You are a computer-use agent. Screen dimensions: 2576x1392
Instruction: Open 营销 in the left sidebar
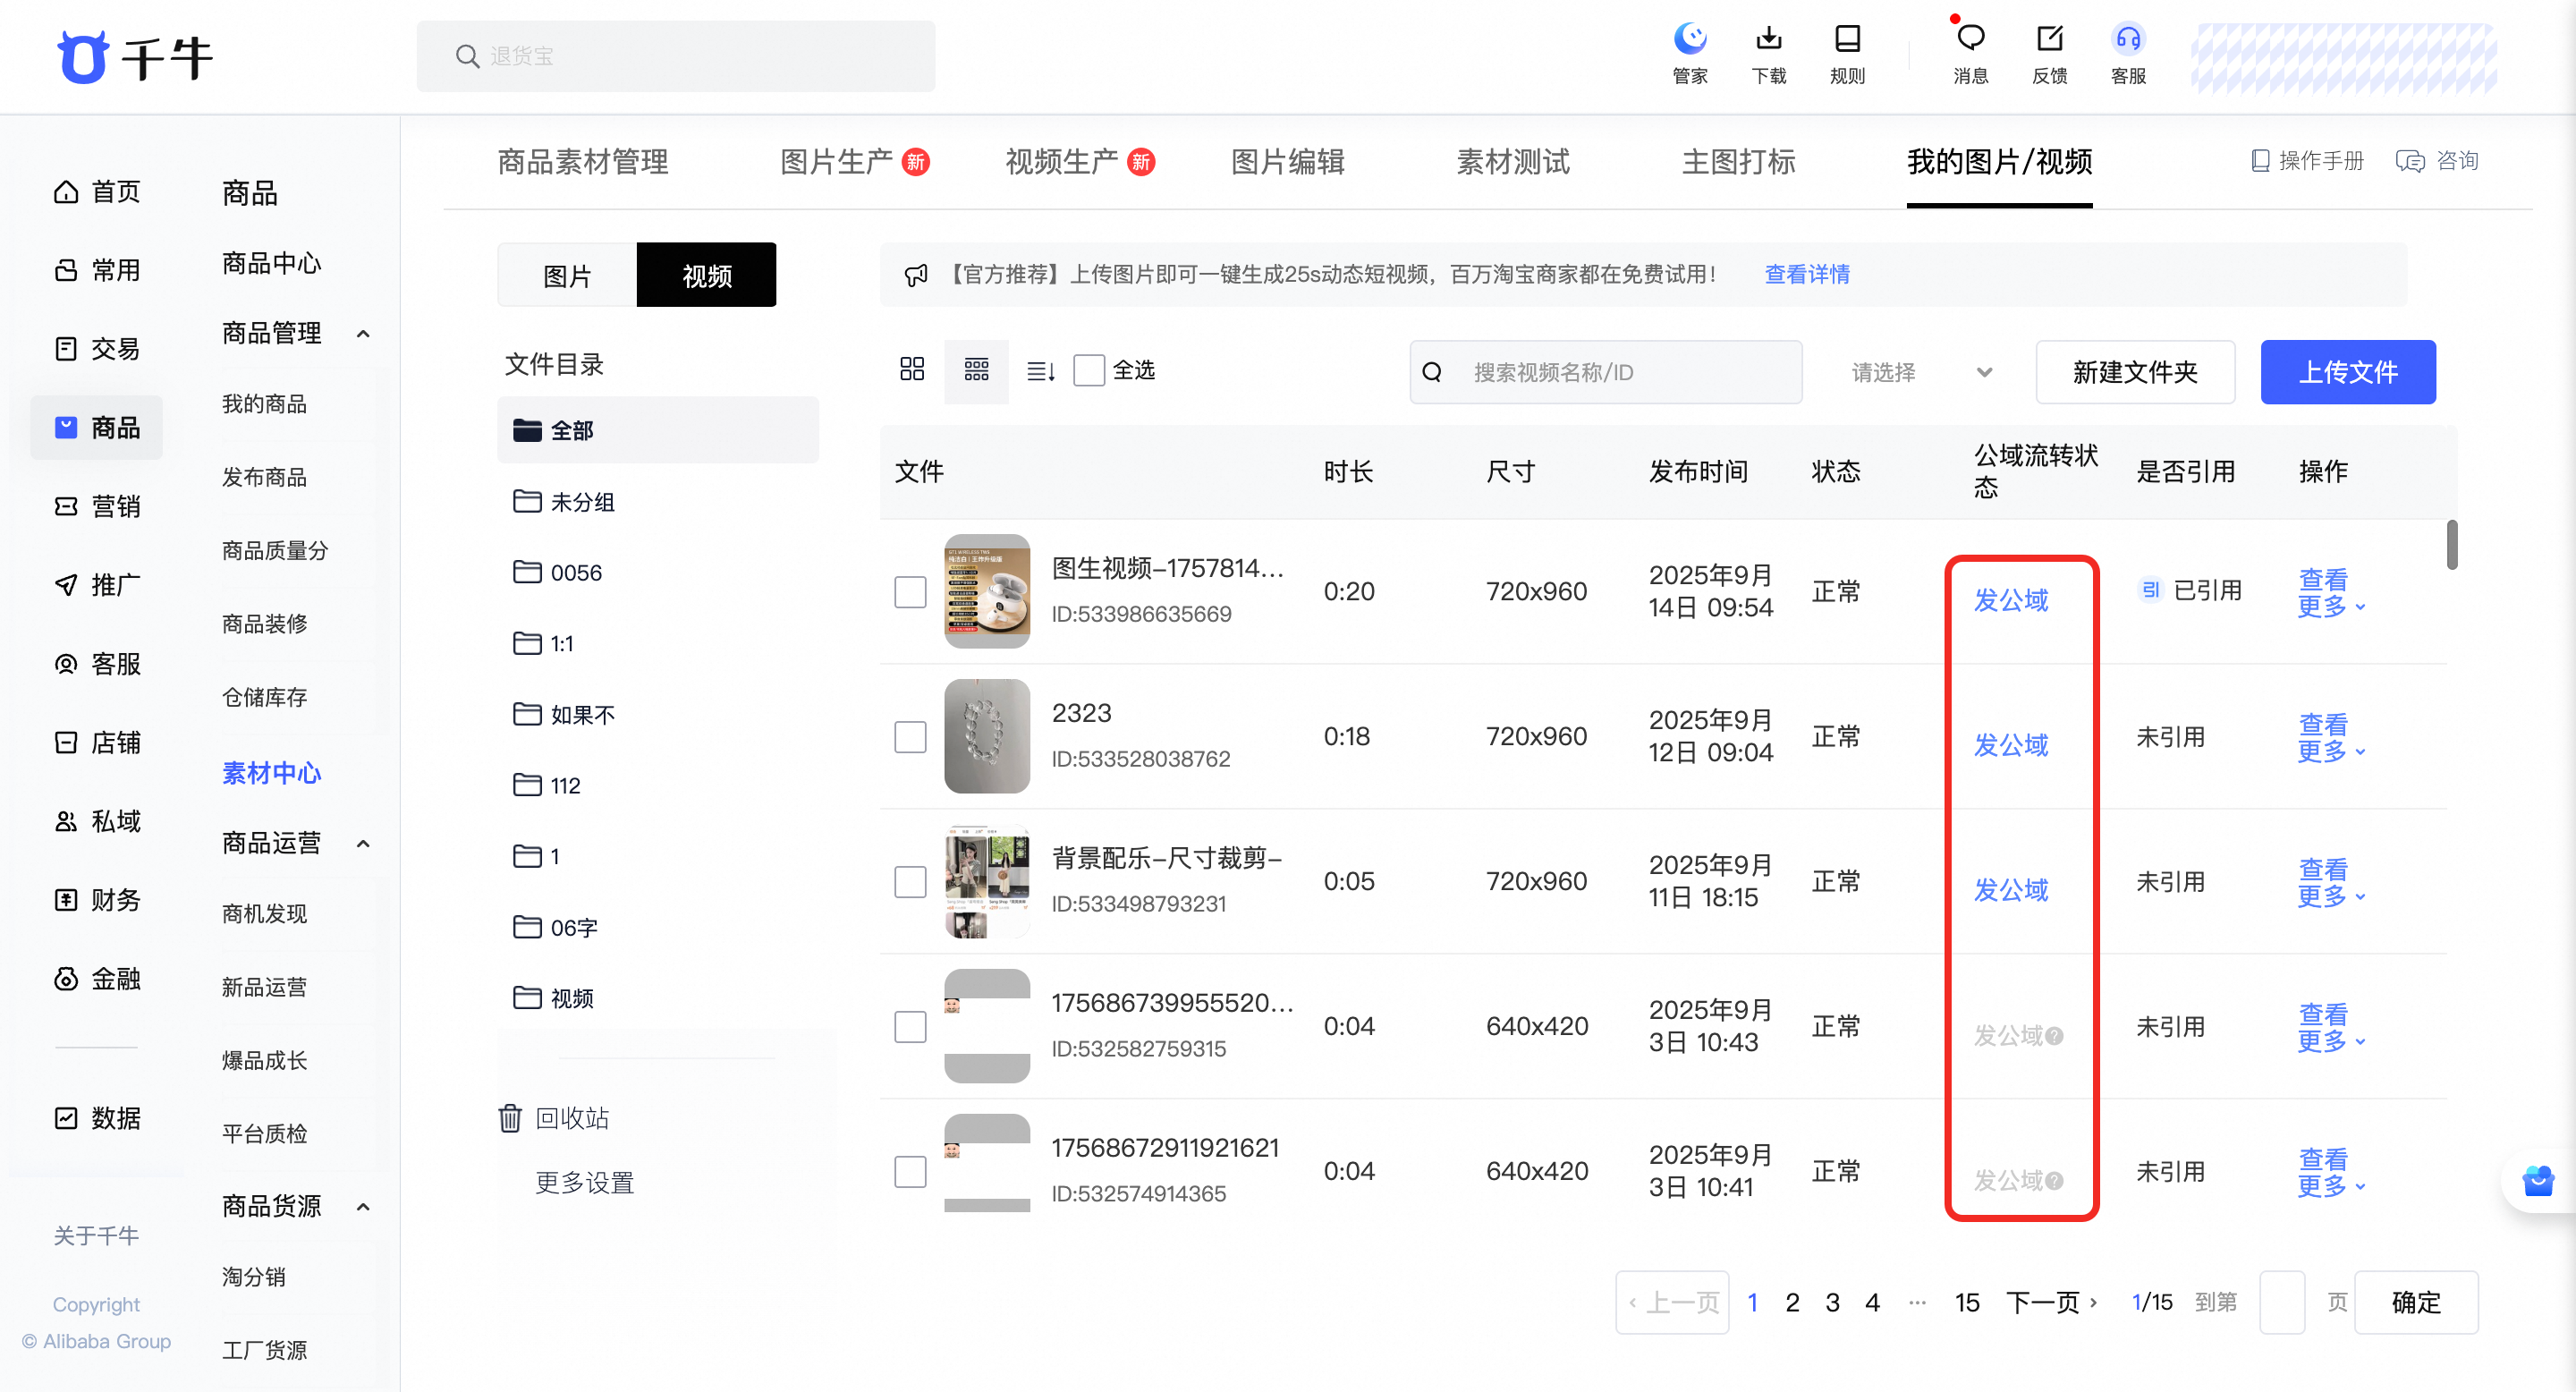[x=97, y=506]
